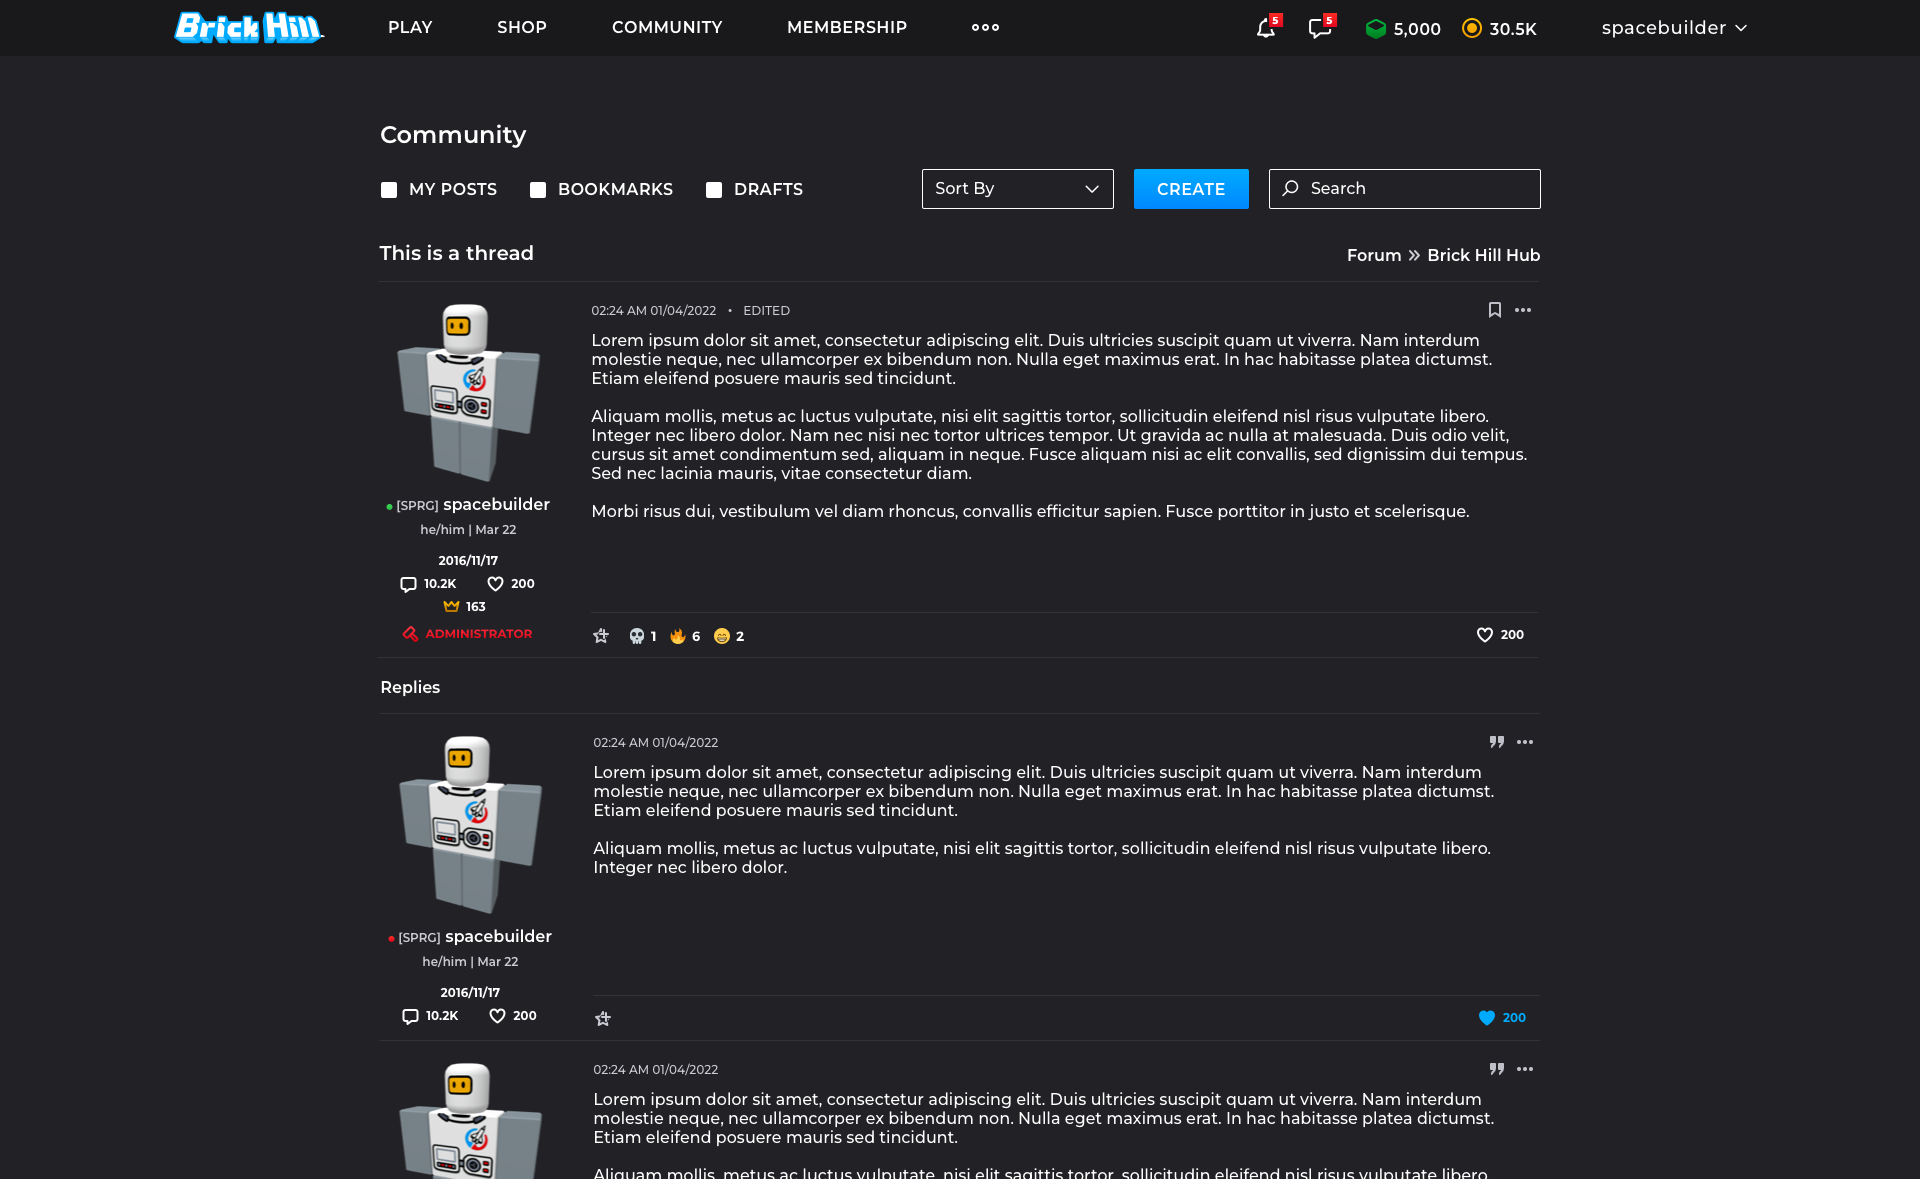Toggle the MY POSTS checkbox filter
Screen dimensions: 1920x1179
389,191
